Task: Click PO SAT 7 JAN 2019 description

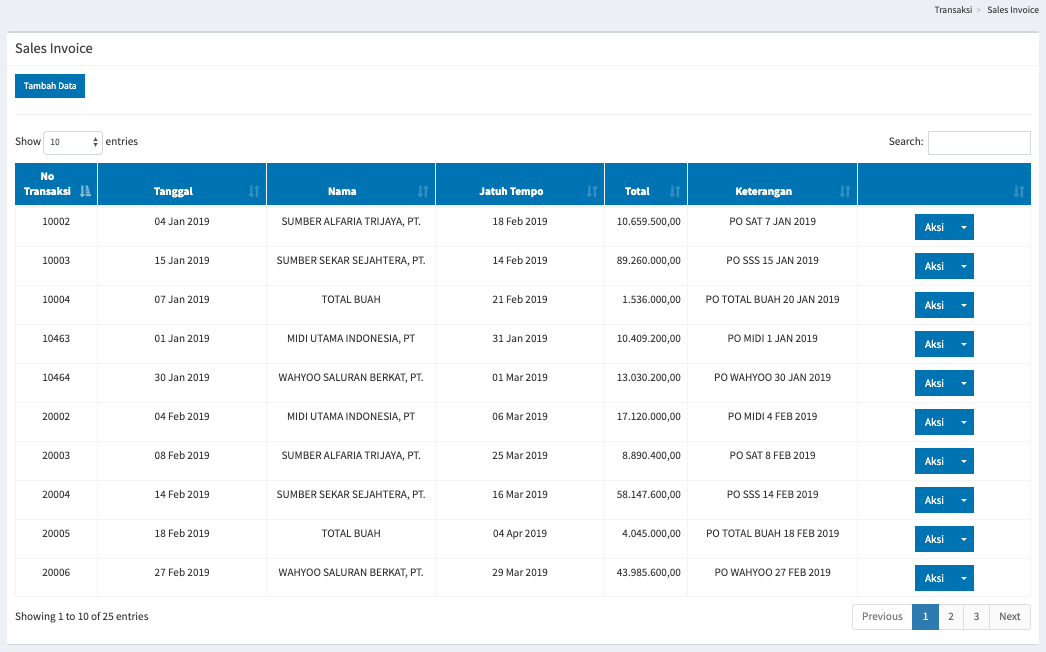Action: point(772,222)
